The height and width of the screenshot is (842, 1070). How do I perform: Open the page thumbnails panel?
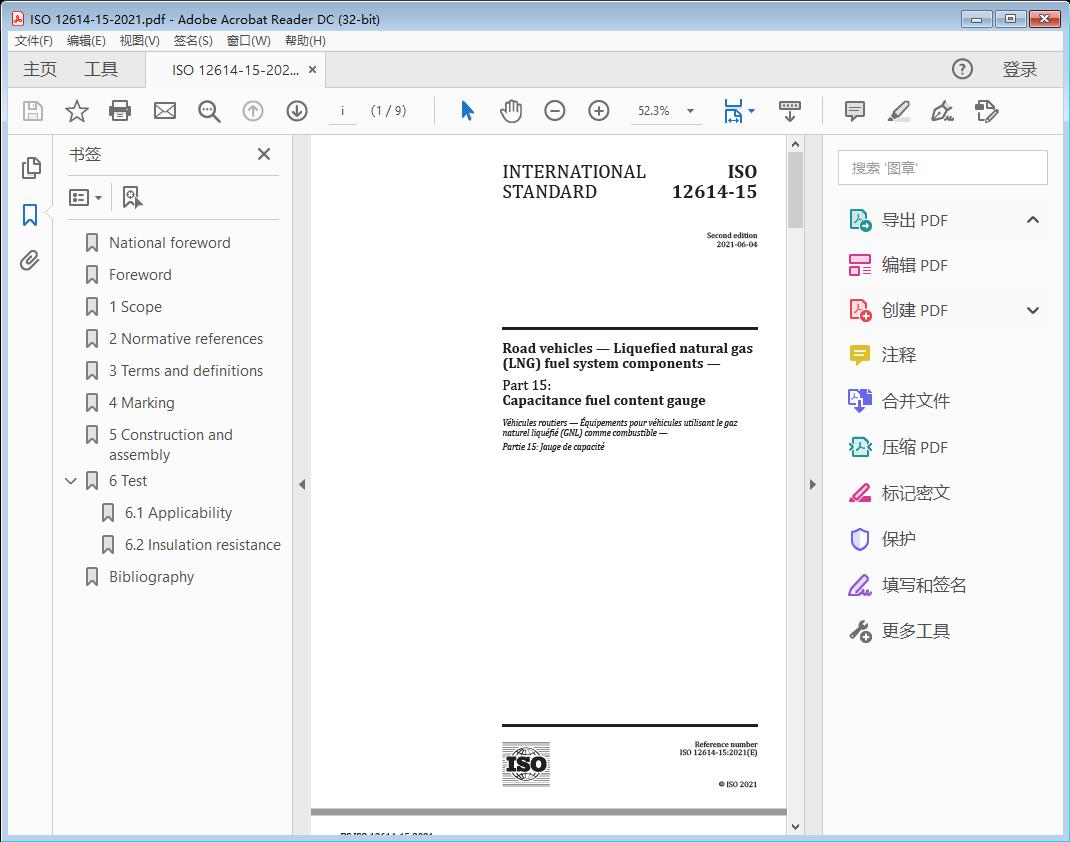point(31,168)
